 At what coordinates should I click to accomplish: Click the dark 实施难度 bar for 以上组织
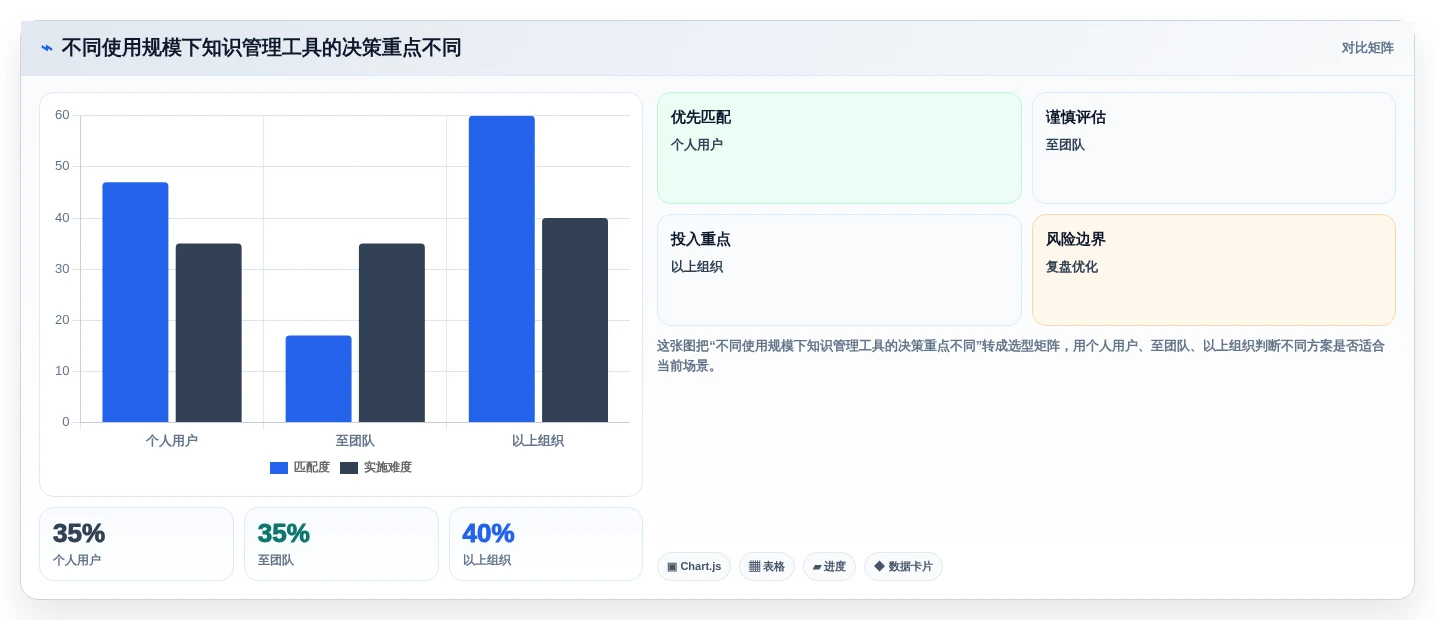pyautogui.click(x=575, y=320)
